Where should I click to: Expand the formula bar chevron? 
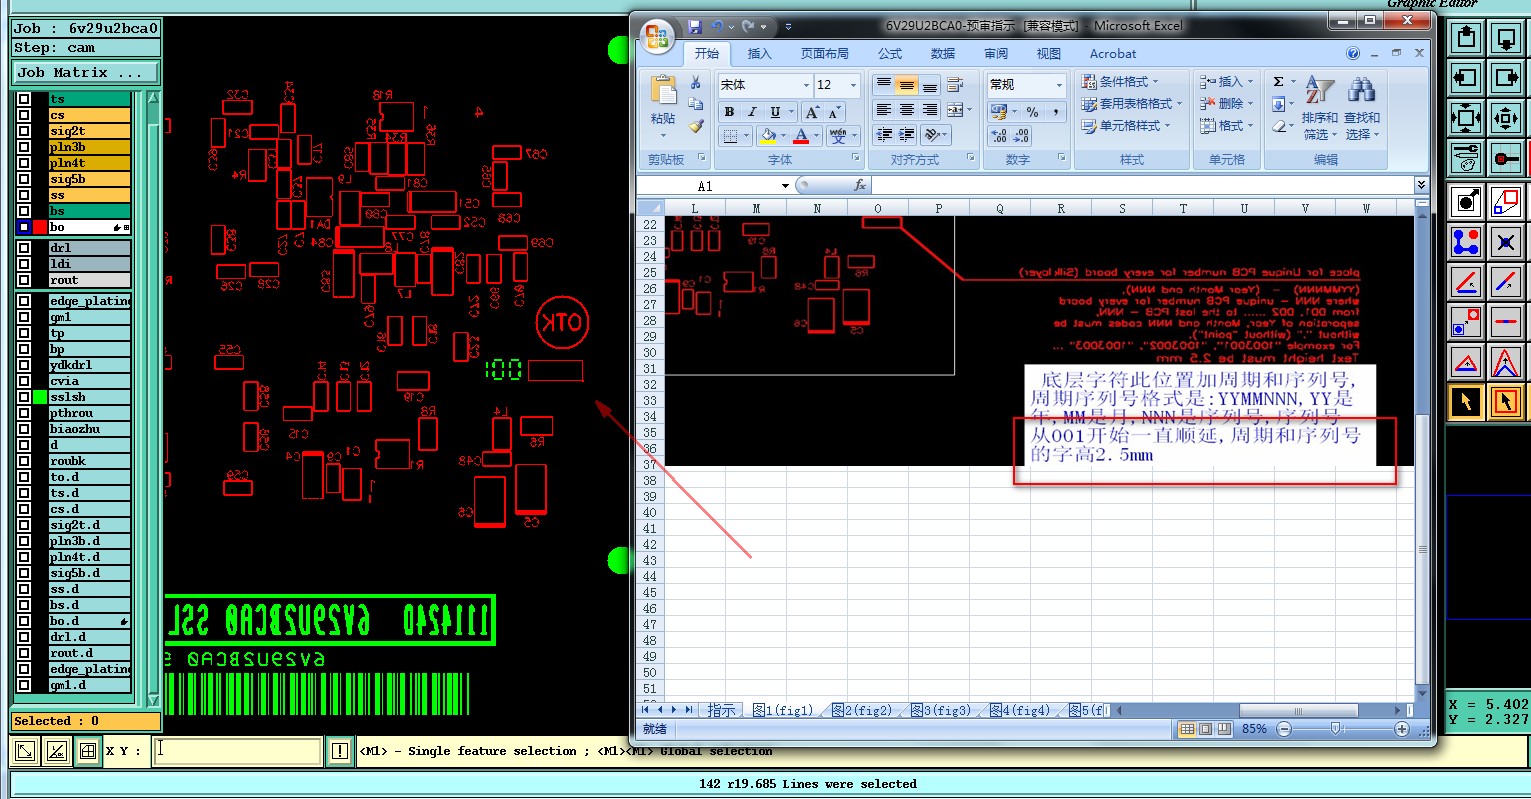[1421, 185]
